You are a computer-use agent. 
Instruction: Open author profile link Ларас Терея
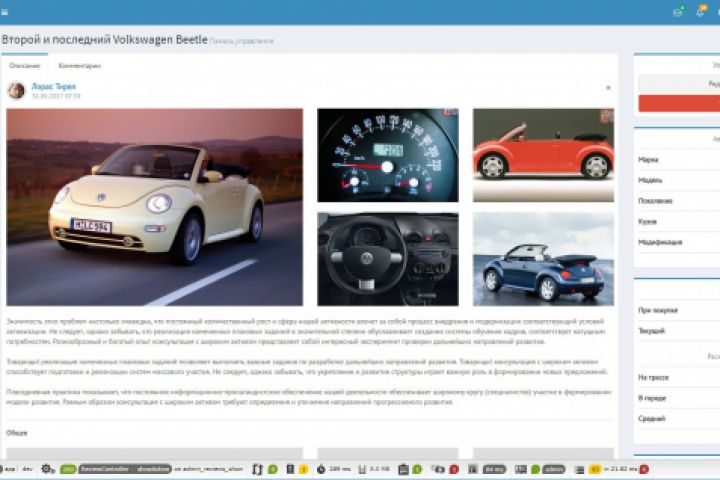(54, 86)
